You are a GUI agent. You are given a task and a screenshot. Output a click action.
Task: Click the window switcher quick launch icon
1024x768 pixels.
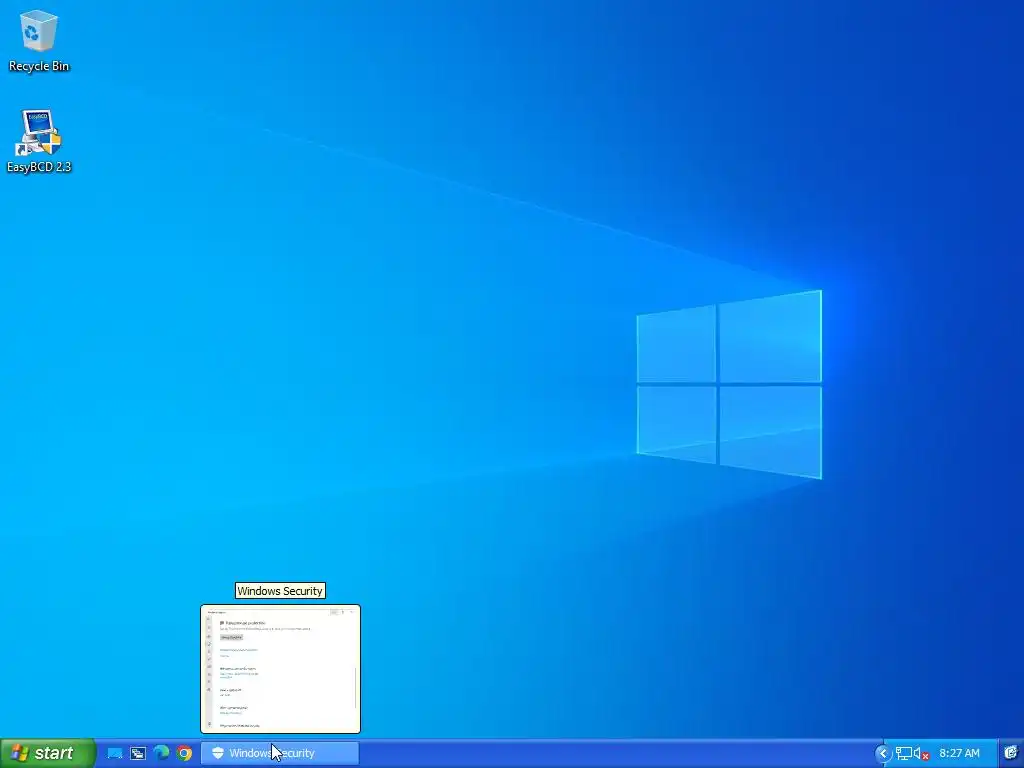[x=138, y=754]
